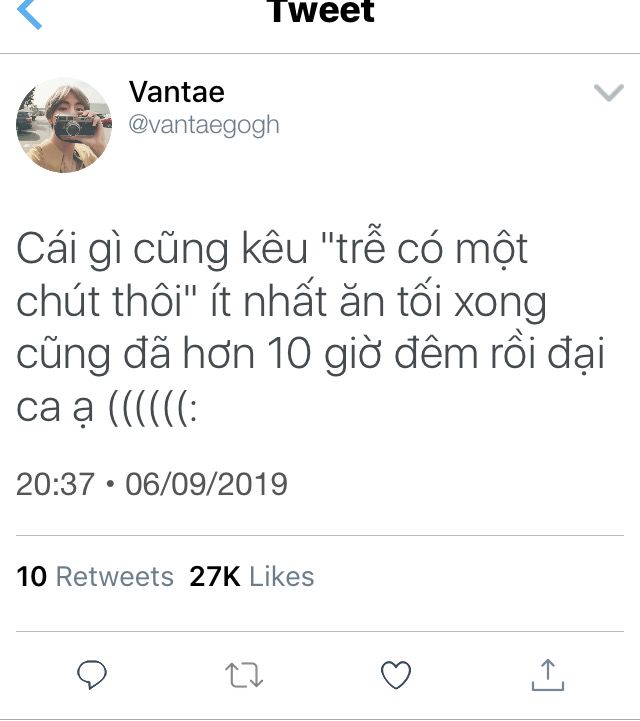Go back using the blue arrow

pyautogui.click(x=29, y=14)
